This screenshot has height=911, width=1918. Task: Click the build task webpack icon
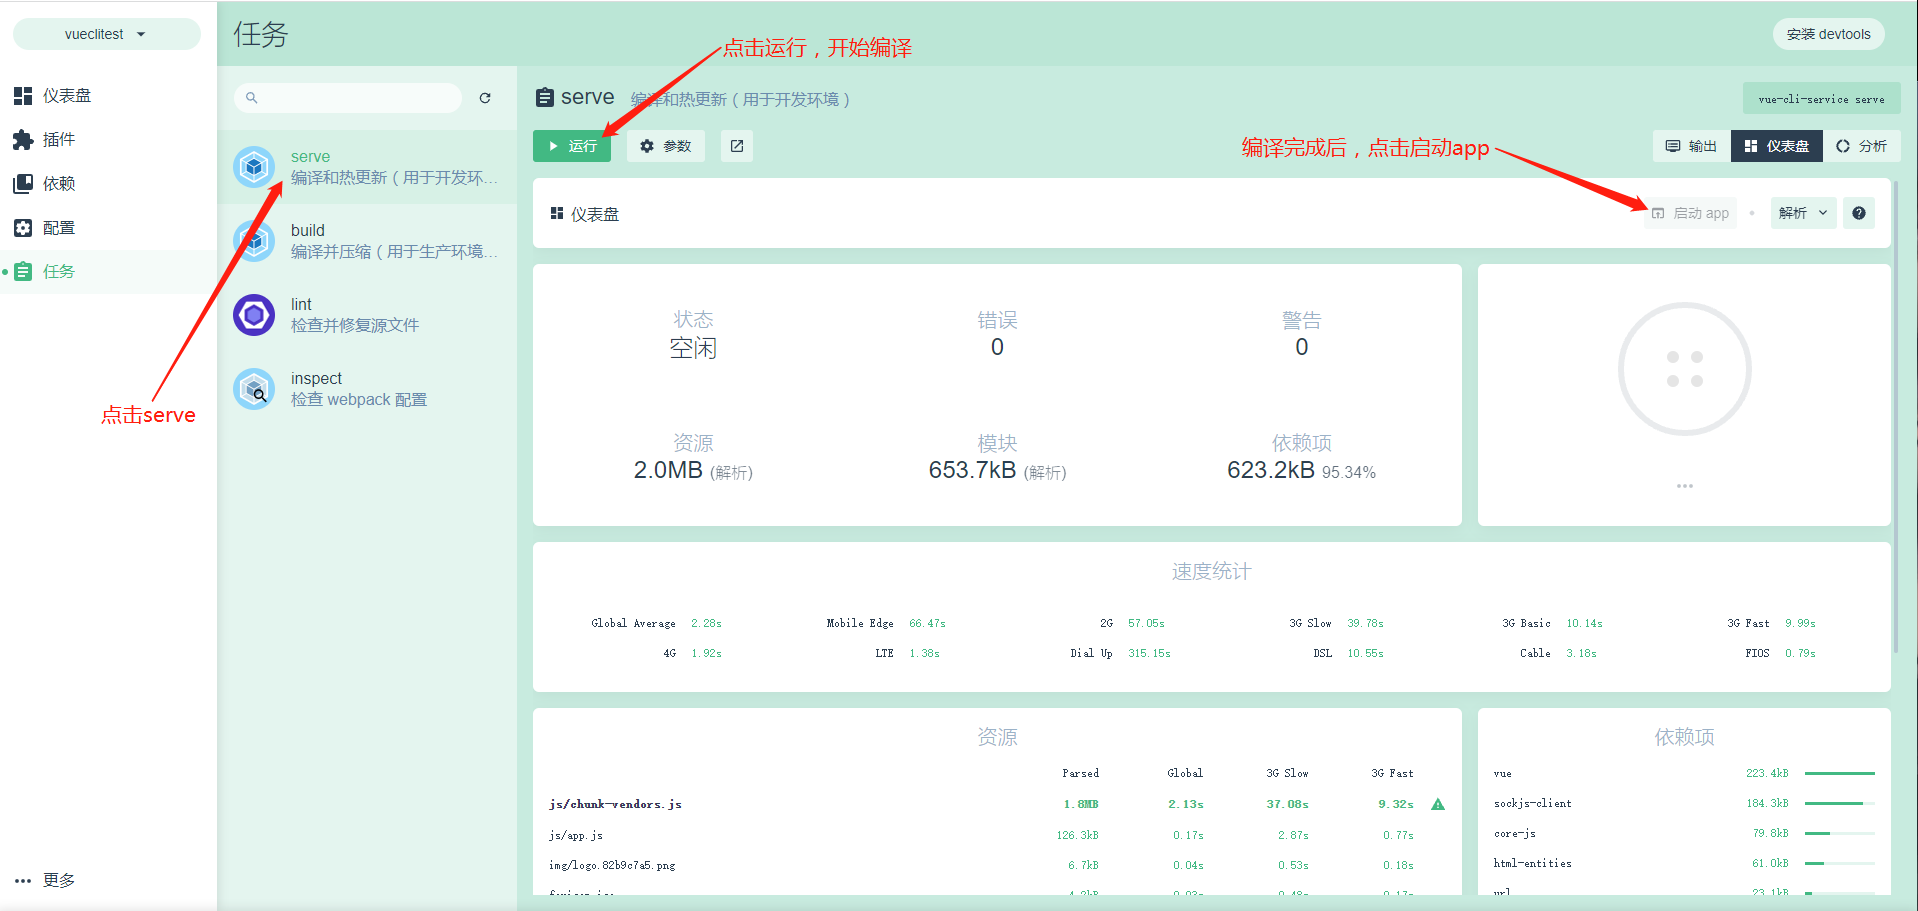click(x=254, y=241)
